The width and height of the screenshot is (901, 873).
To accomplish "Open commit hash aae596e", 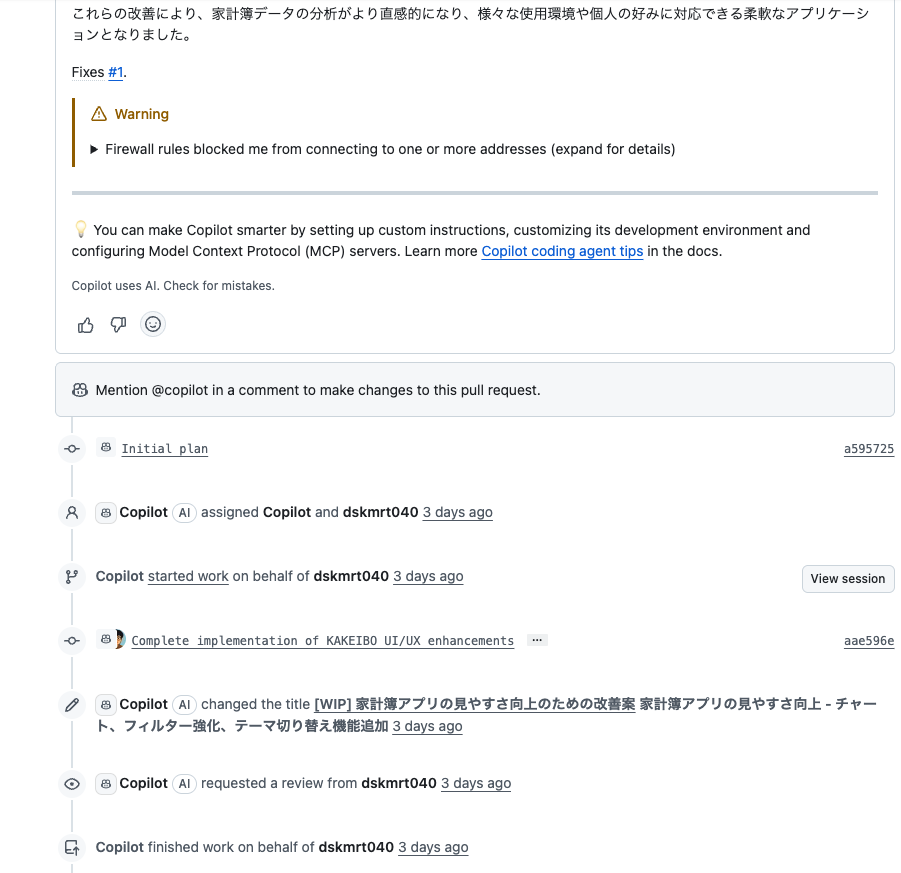I will [868, 641].
